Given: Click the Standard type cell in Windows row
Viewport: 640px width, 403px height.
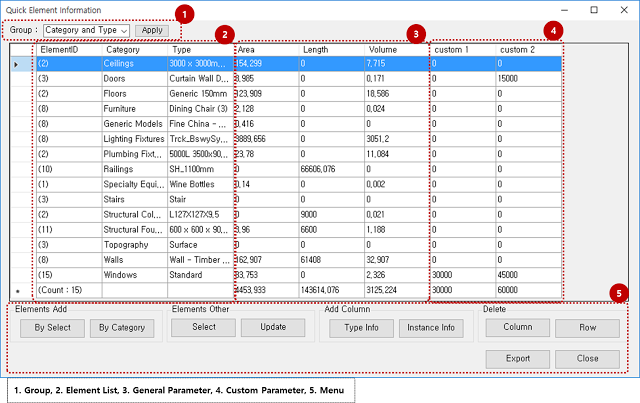Looking at the screenshot, I should pos(200,275).
